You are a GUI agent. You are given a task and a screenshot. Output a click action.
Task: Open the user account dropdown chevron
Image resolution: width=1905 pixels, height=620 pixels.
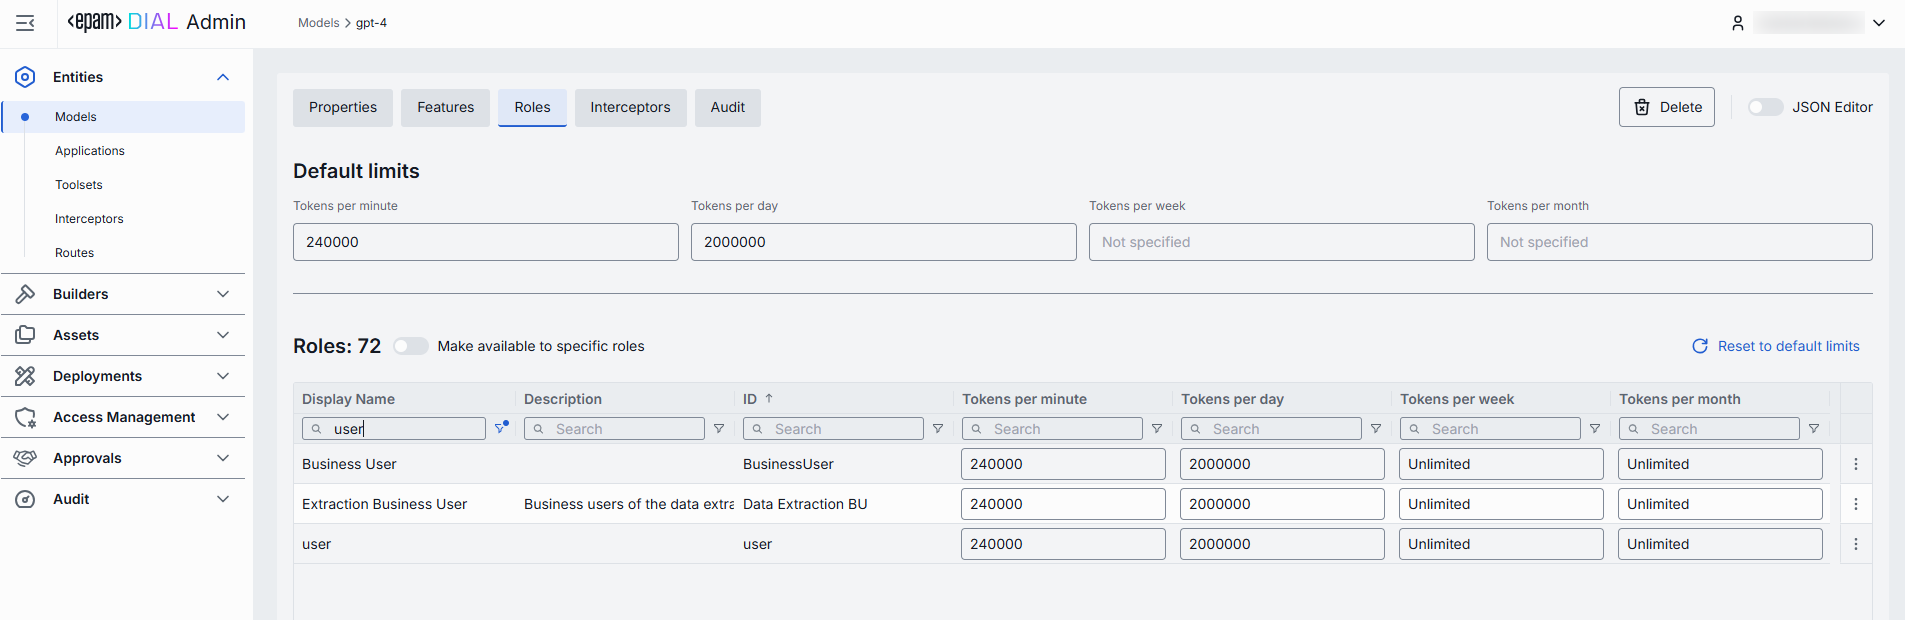coord(1879,23)
